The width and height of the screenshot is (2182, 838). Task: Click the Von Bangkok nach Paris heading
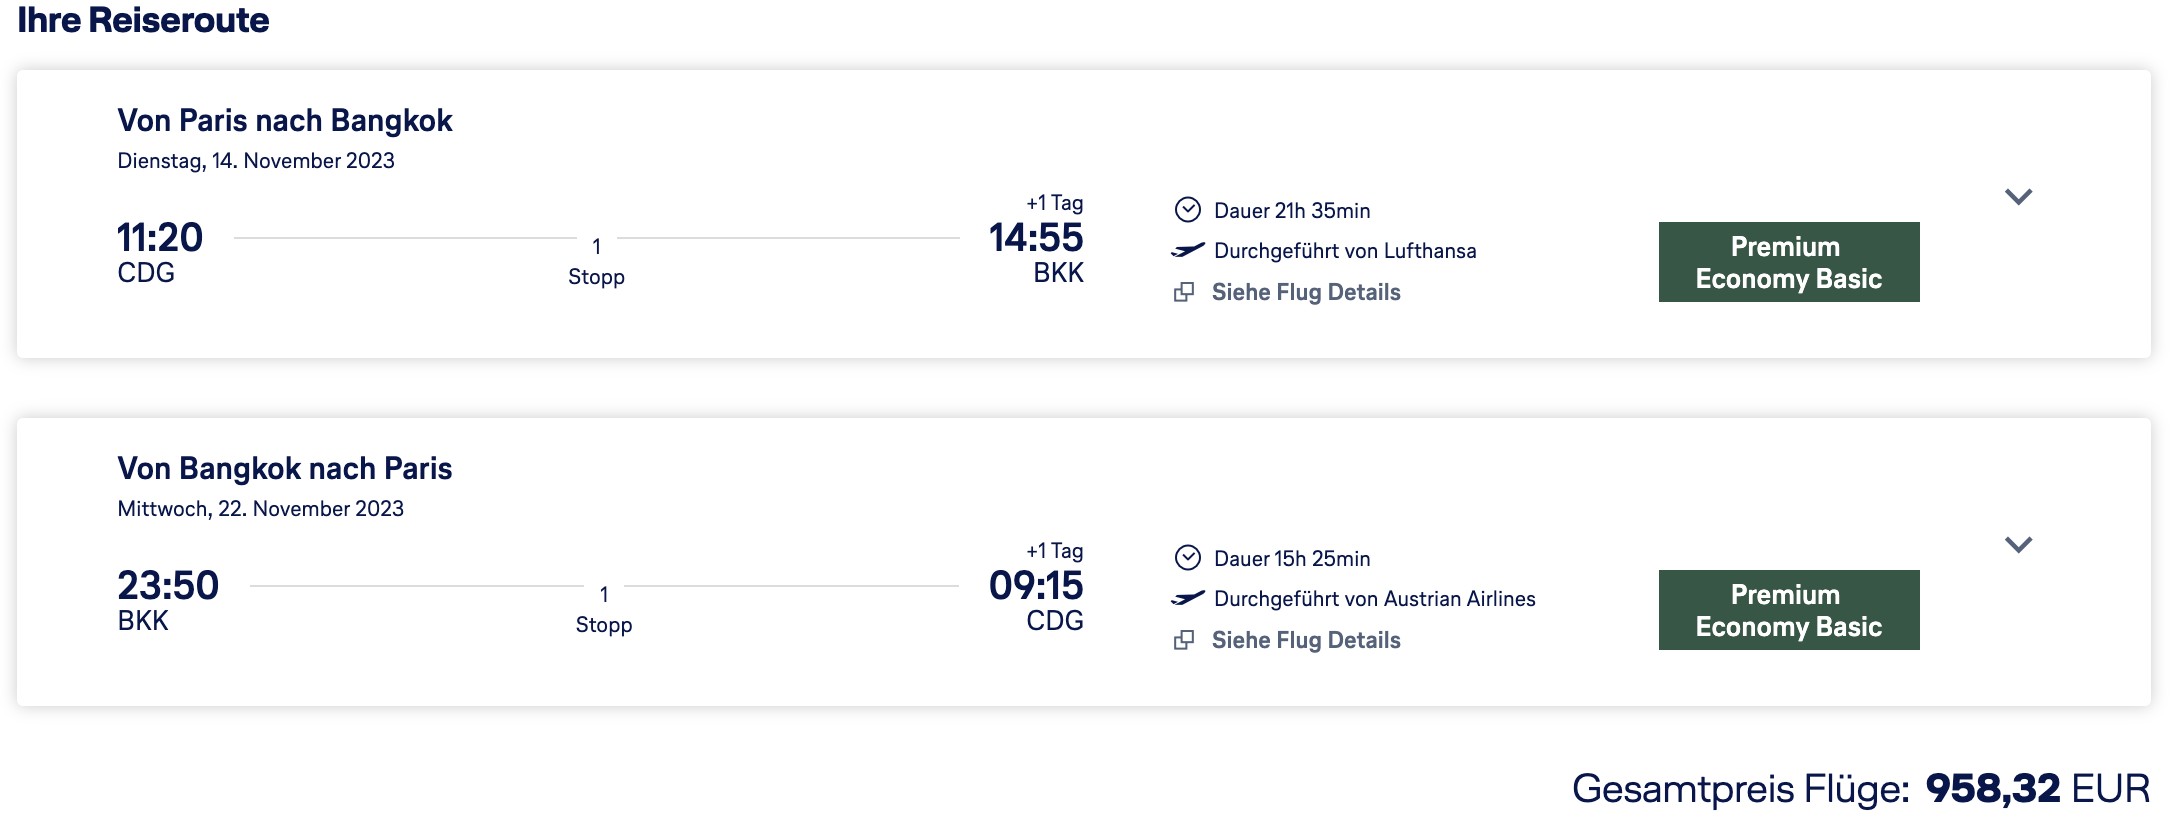(285, 469)
